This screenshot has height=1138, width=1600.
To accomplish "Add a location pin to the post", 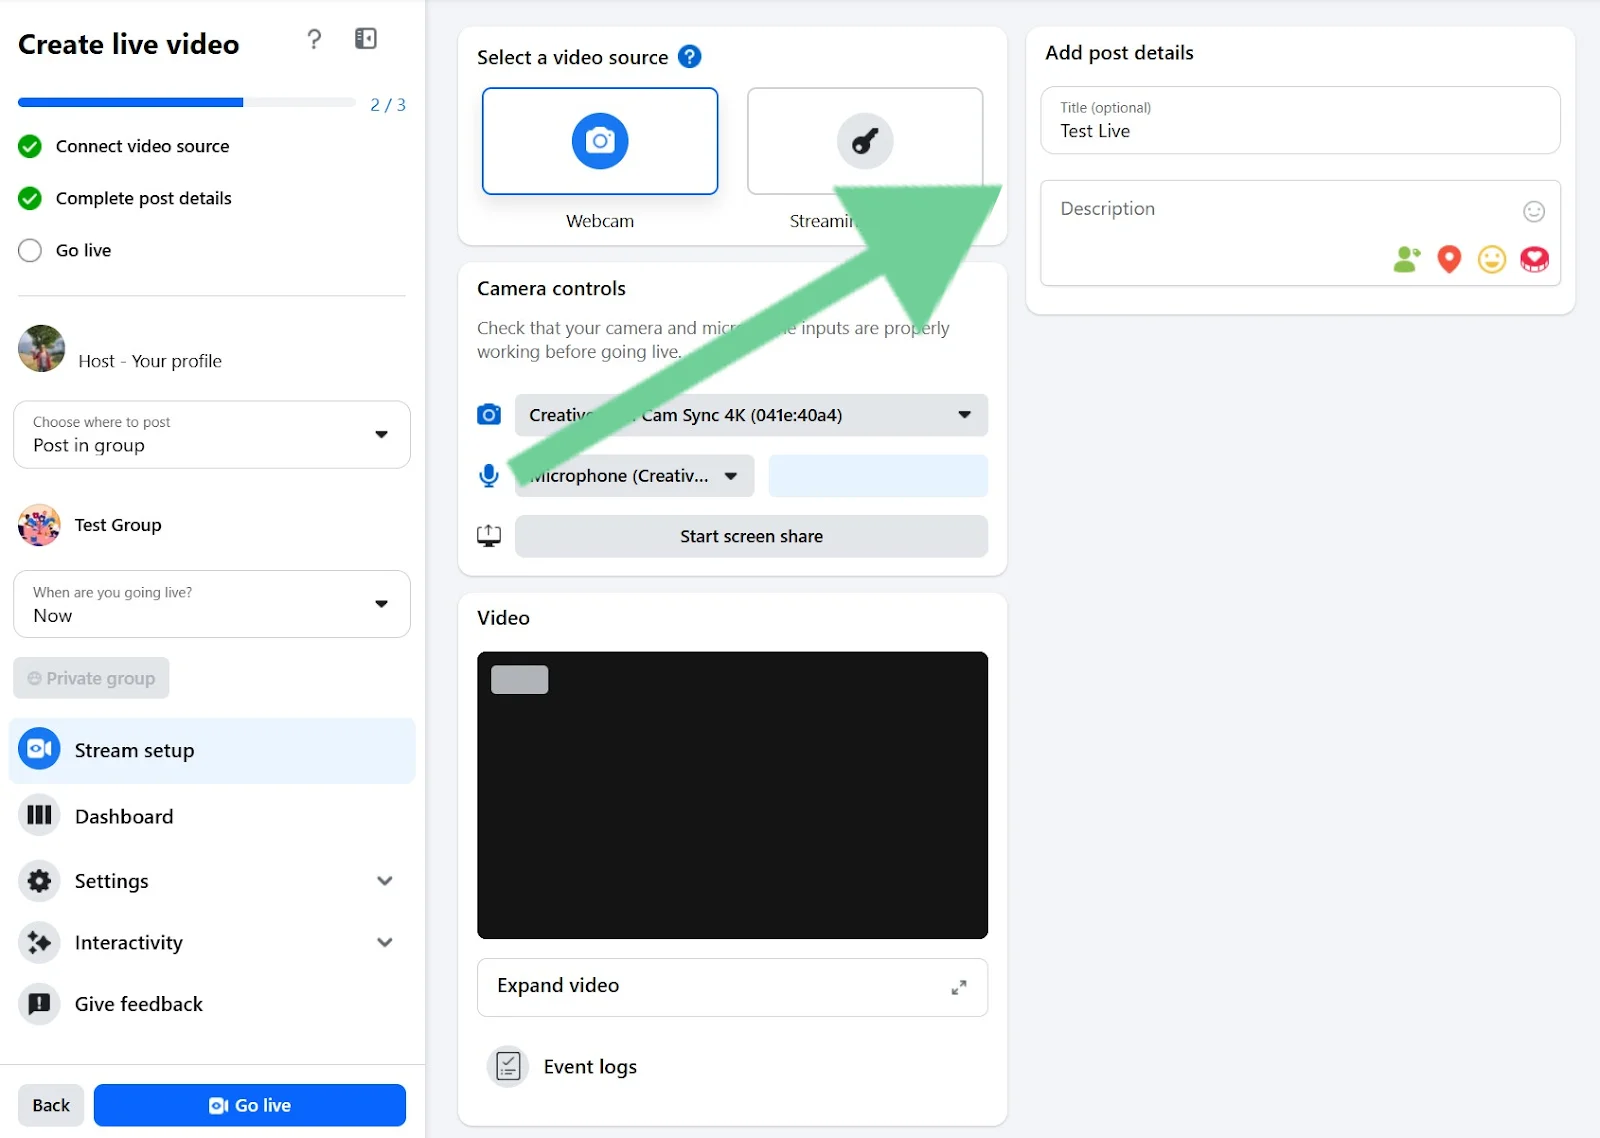I will [1448, 259].
